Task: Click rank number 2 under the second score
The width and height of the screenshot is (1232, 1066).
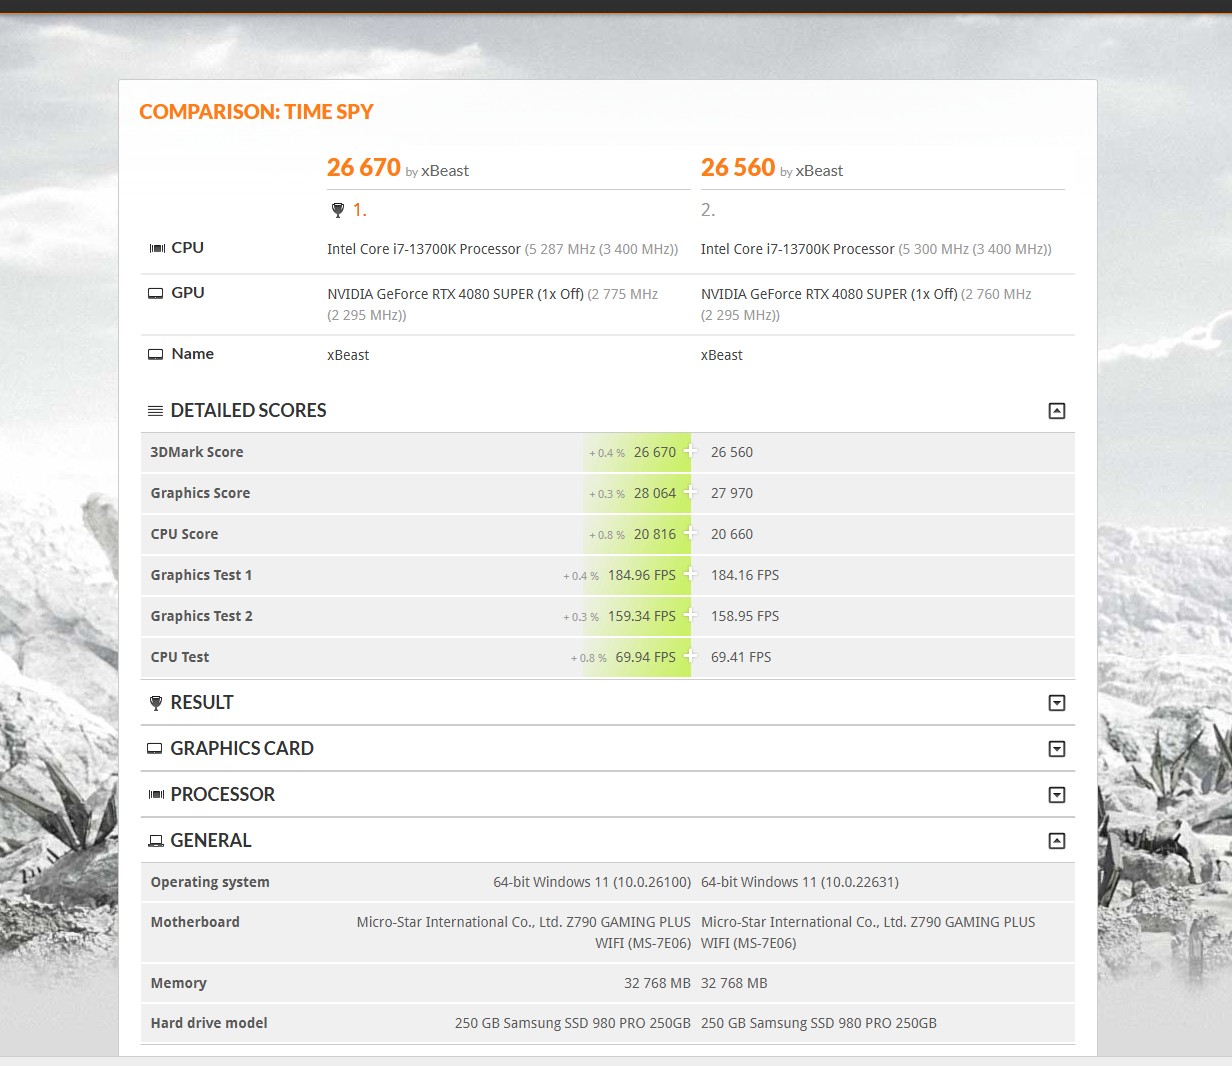Action: coord(708,210)
